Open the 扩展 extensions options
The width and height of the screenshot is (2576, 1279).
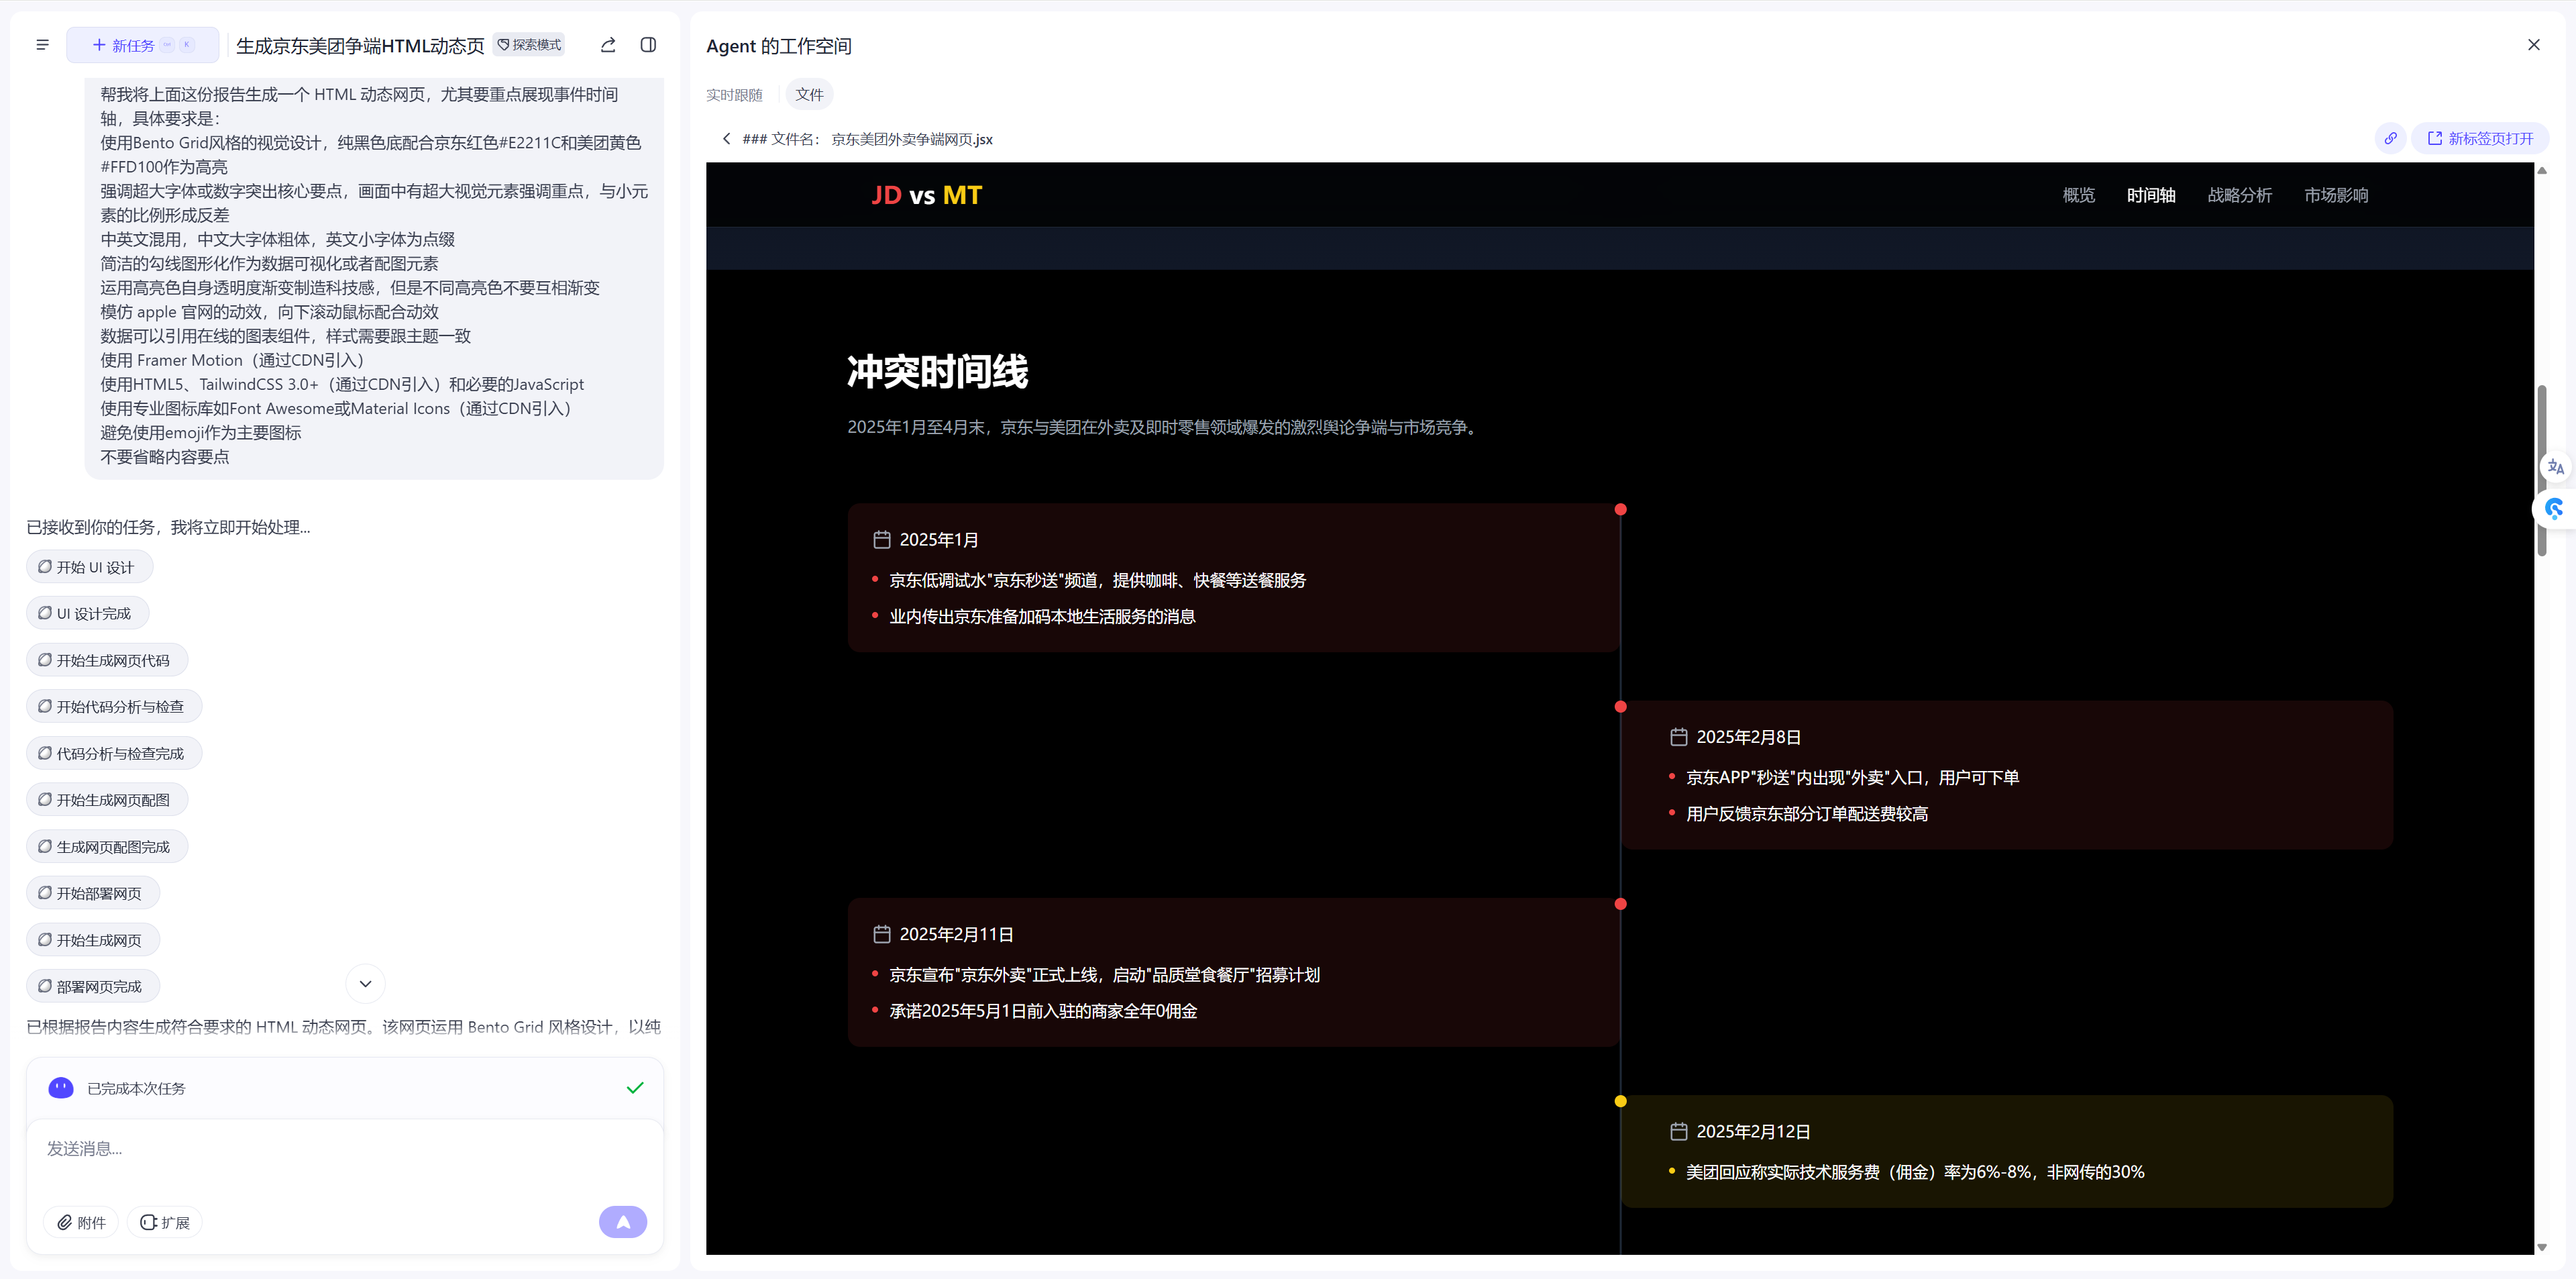click(x=165, y=1222)
